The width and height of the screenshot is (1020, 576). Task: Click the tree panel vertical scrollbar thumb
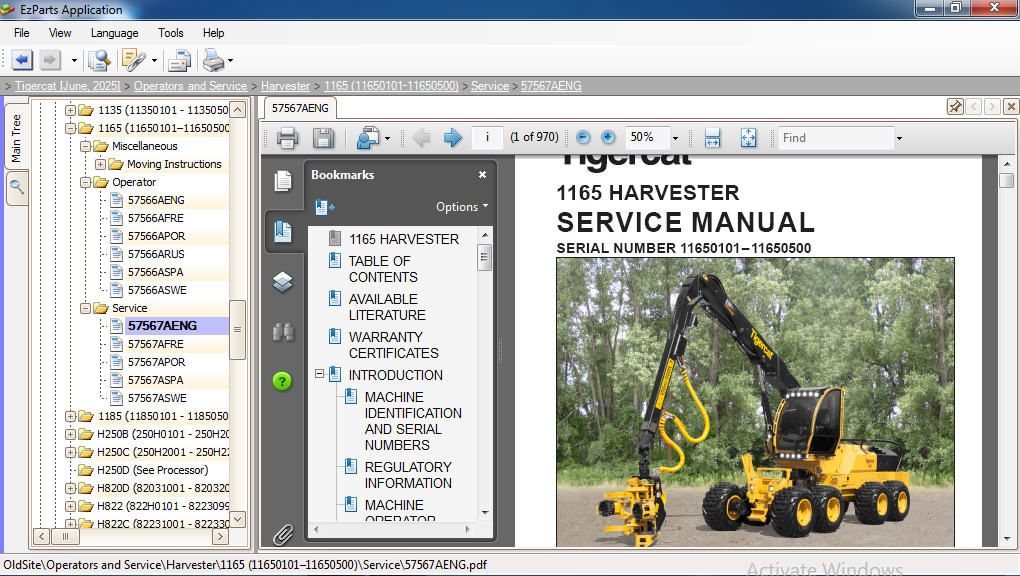[x=237, y=330]
